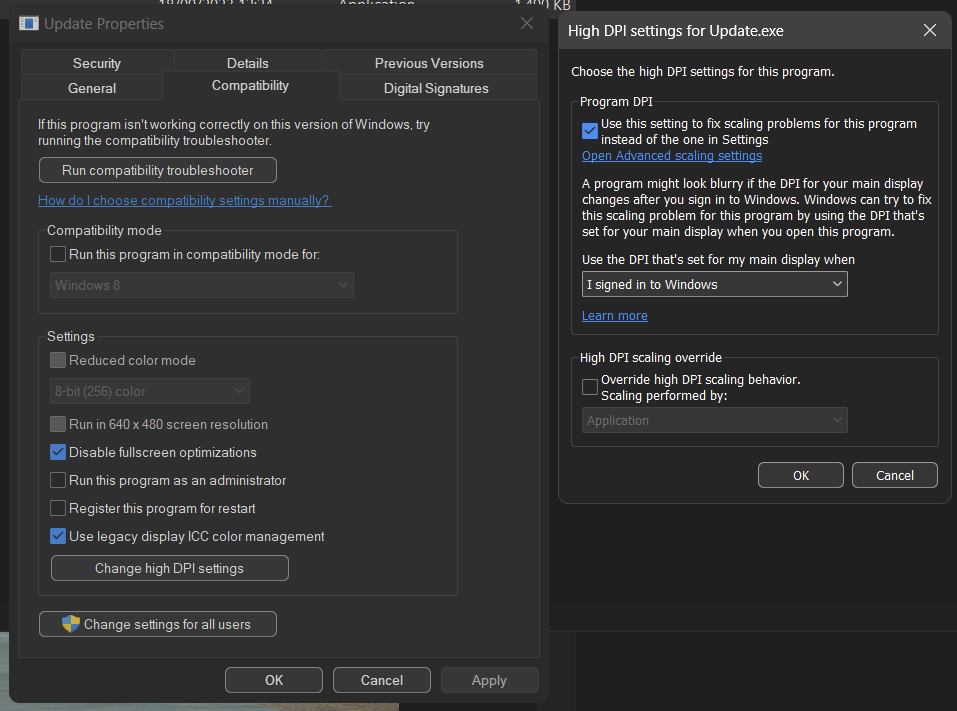Close the High DPI settings dialog

pos(930,31)
